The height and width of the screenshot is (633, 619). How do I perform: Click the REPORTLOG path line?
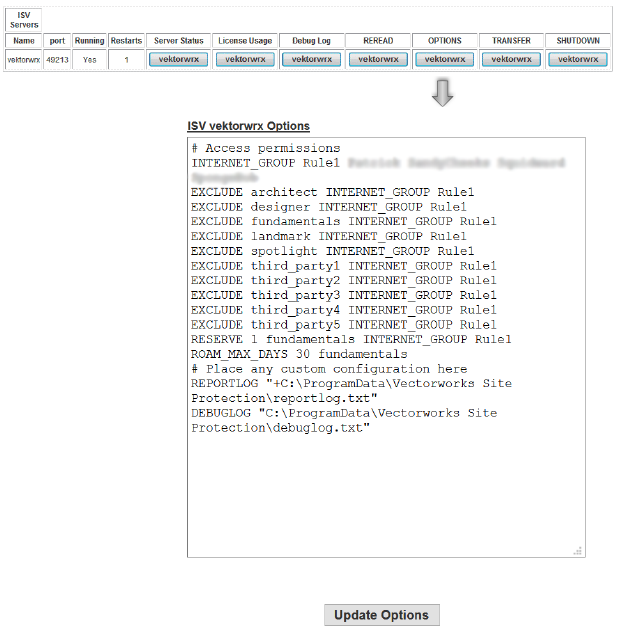[x=351, y=391]
